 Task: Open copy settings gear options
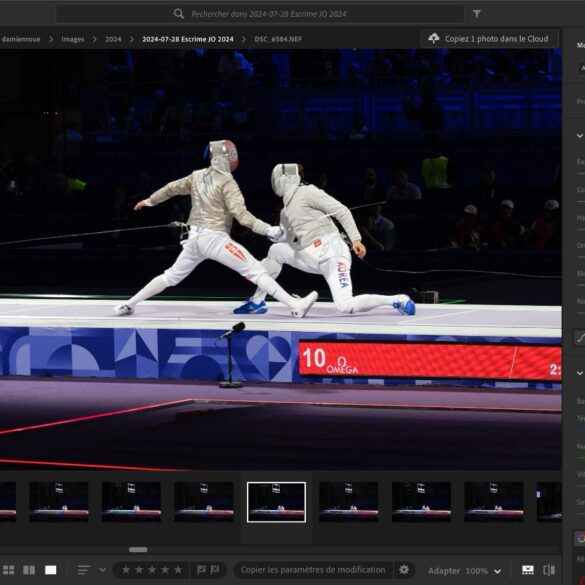tap(404, 570)
